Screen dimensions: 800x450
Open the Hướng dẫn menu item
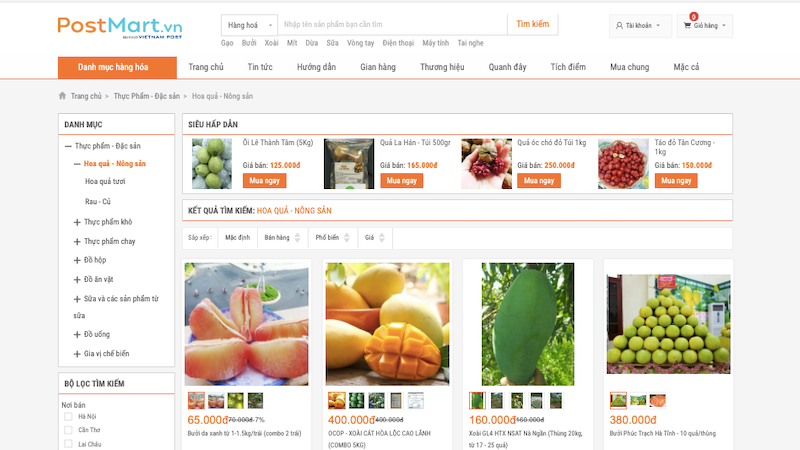pyautogui.click(x=316, y=67)
